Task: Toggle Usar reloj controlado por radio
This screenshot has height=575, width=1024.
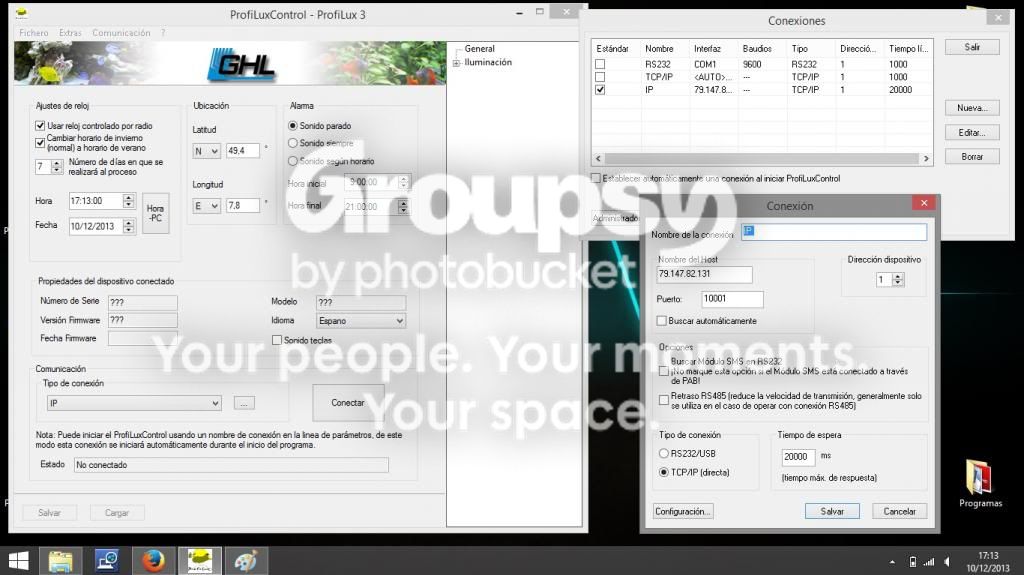Action: (x=40, y=125)
